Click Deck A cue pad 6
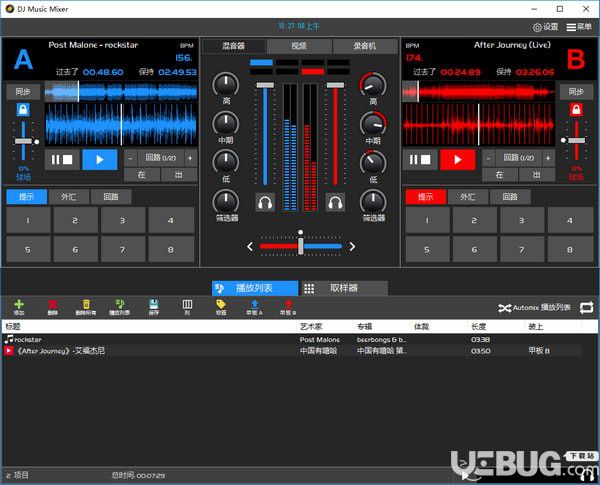600x485 pixels. click(x=75, y=250)
